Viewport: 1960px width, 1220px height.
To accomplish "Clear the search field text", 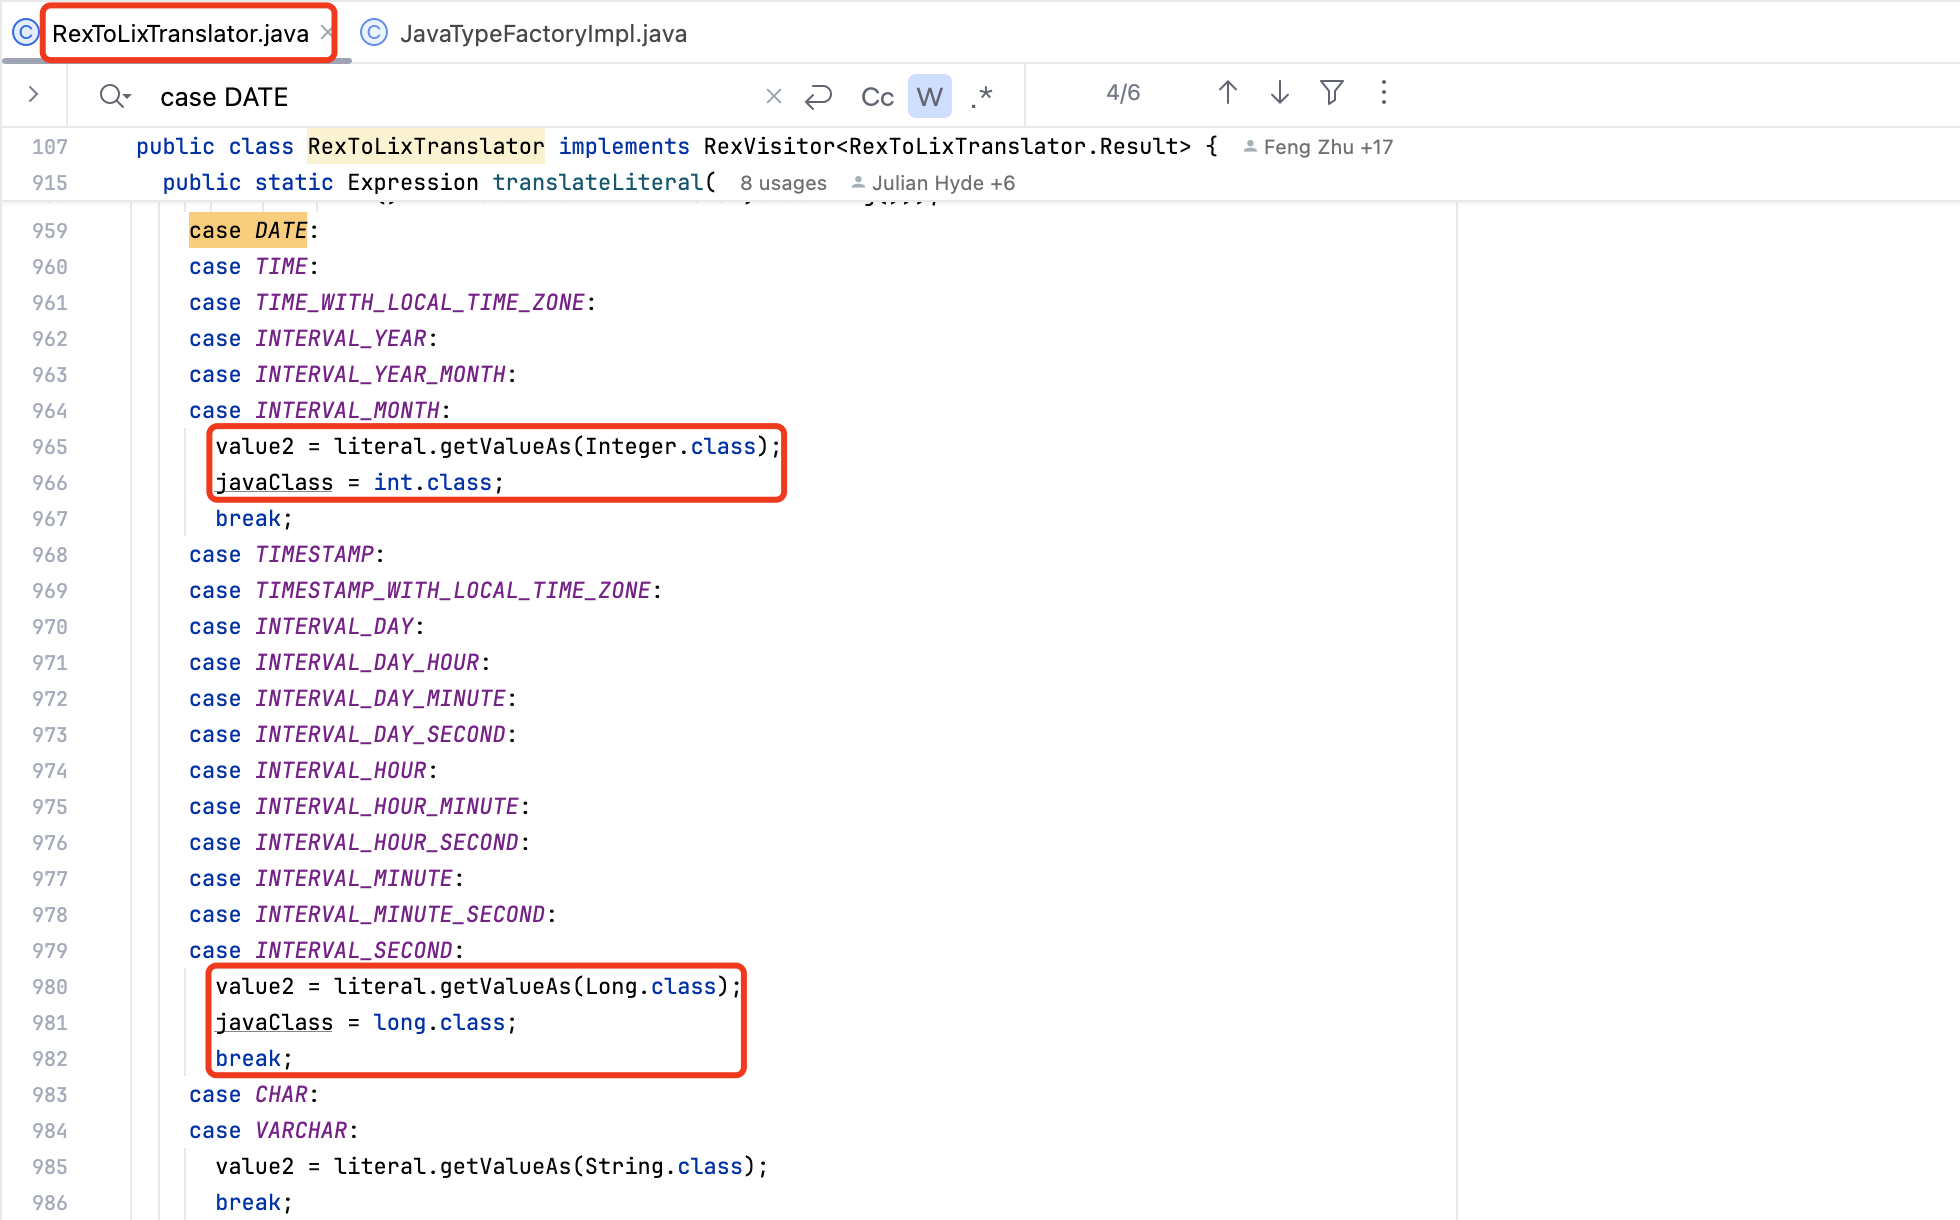I will point(773,96).
